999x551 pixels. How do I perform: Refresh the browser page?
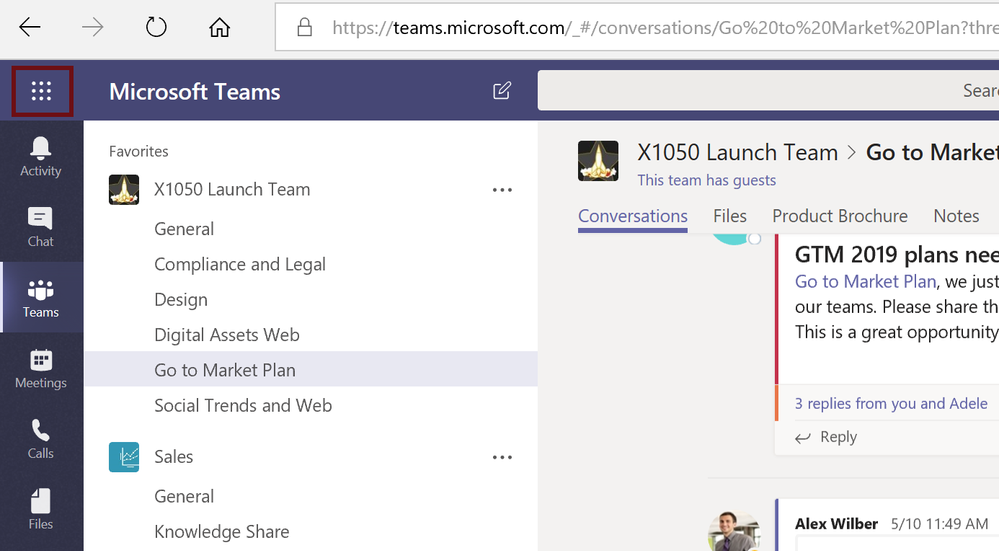[x=156, y=27]
